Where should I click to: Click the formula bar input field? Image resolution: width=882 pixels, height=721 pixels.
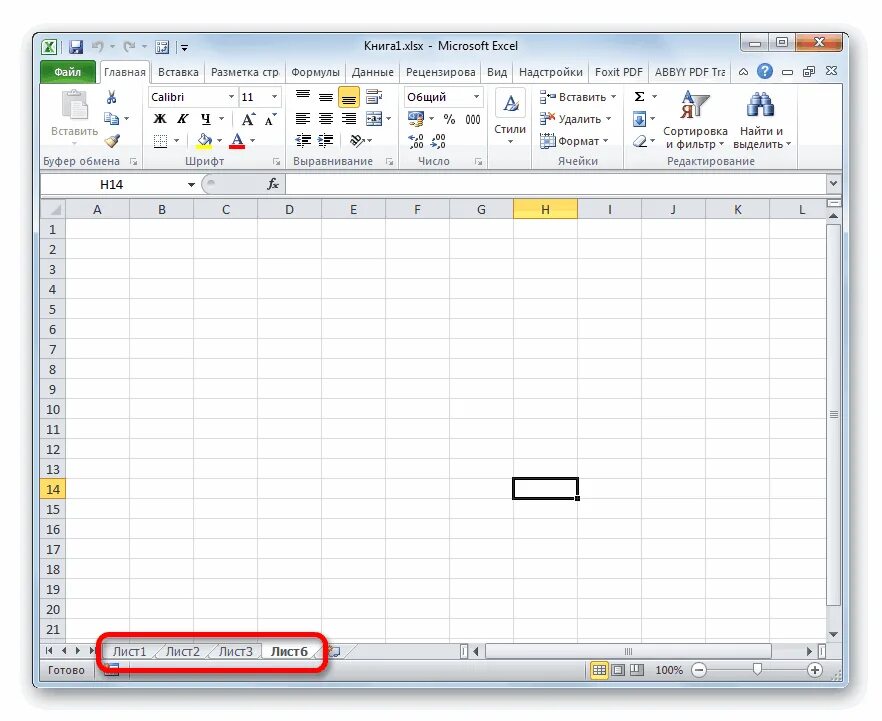tap(556, 184)
